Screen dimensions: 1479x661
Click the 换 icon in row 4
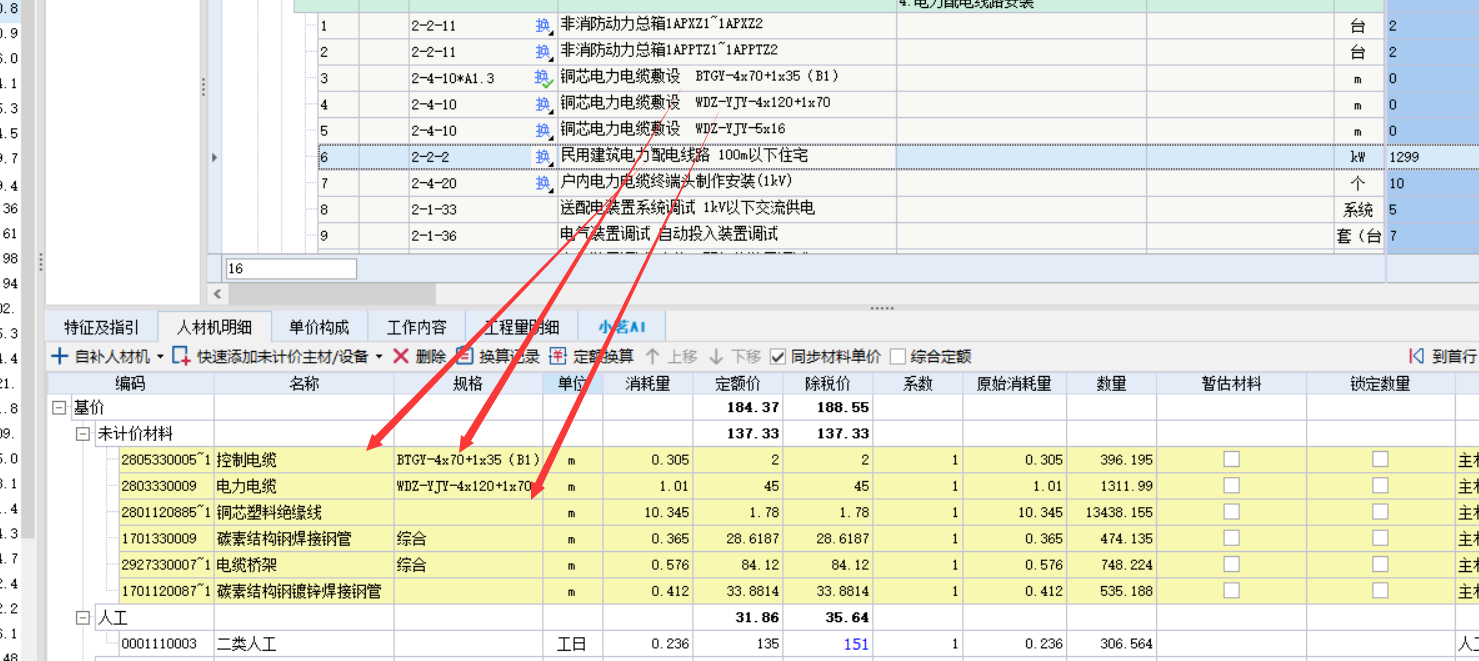[x=543, y=104]
